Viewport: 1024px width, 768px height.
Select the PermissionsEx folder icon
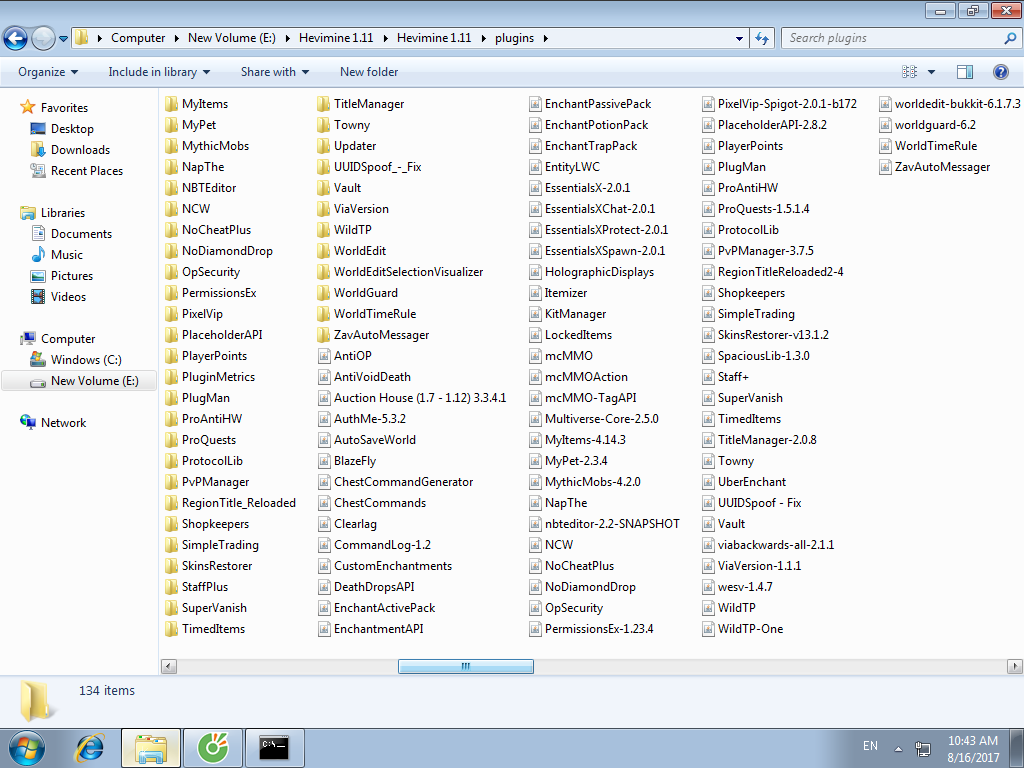[171, 293]
